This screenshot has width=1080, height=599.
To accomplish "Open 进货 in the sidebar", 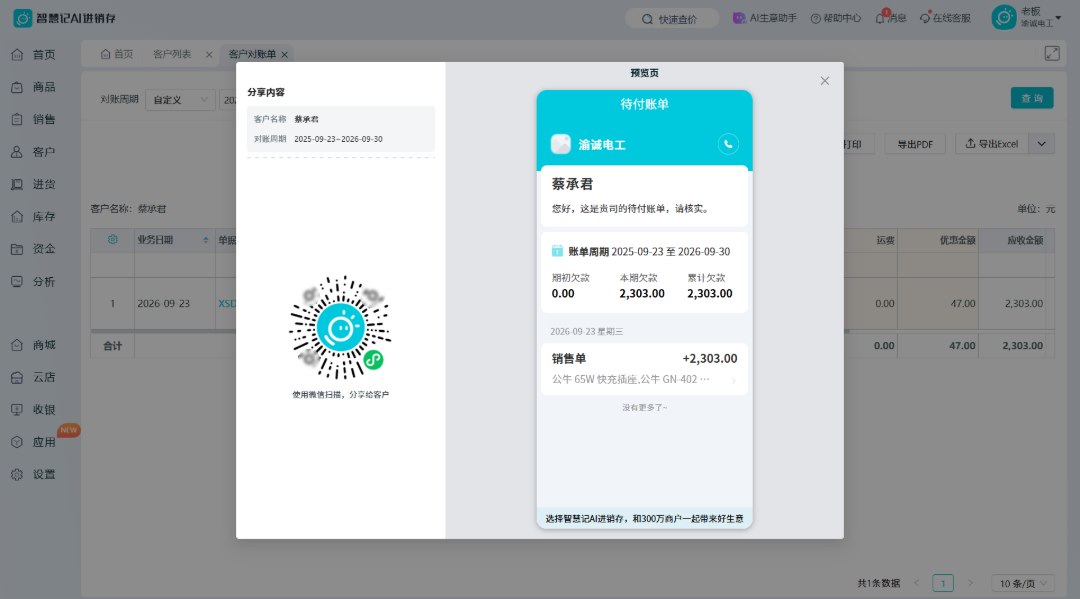I will pos(33,184).
